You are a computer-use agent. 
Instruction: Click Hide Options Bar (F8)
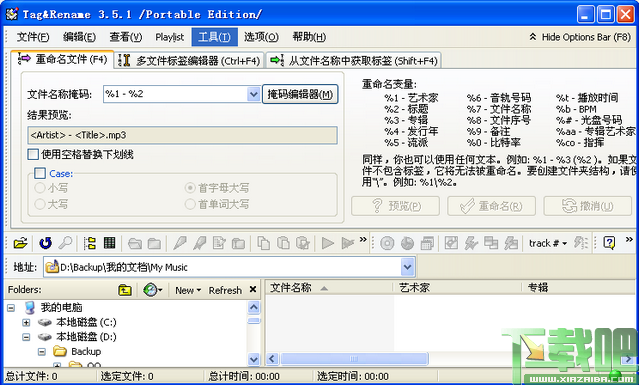(580, 37)
